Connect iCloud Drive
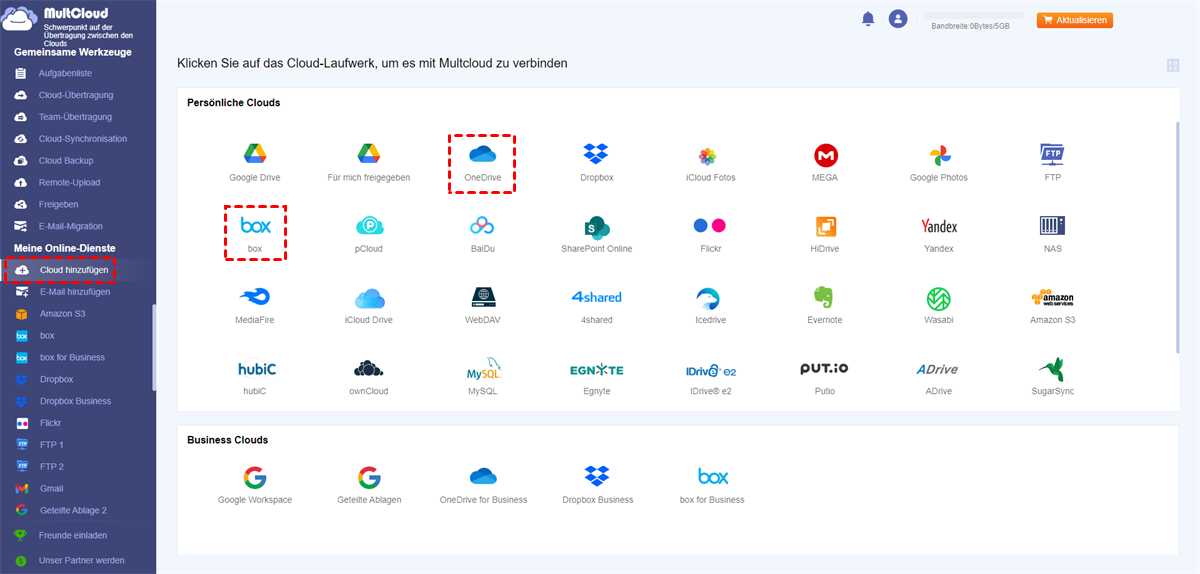Screen dimensions: 1200x574 pyautogui.click(x=368, y=306)
